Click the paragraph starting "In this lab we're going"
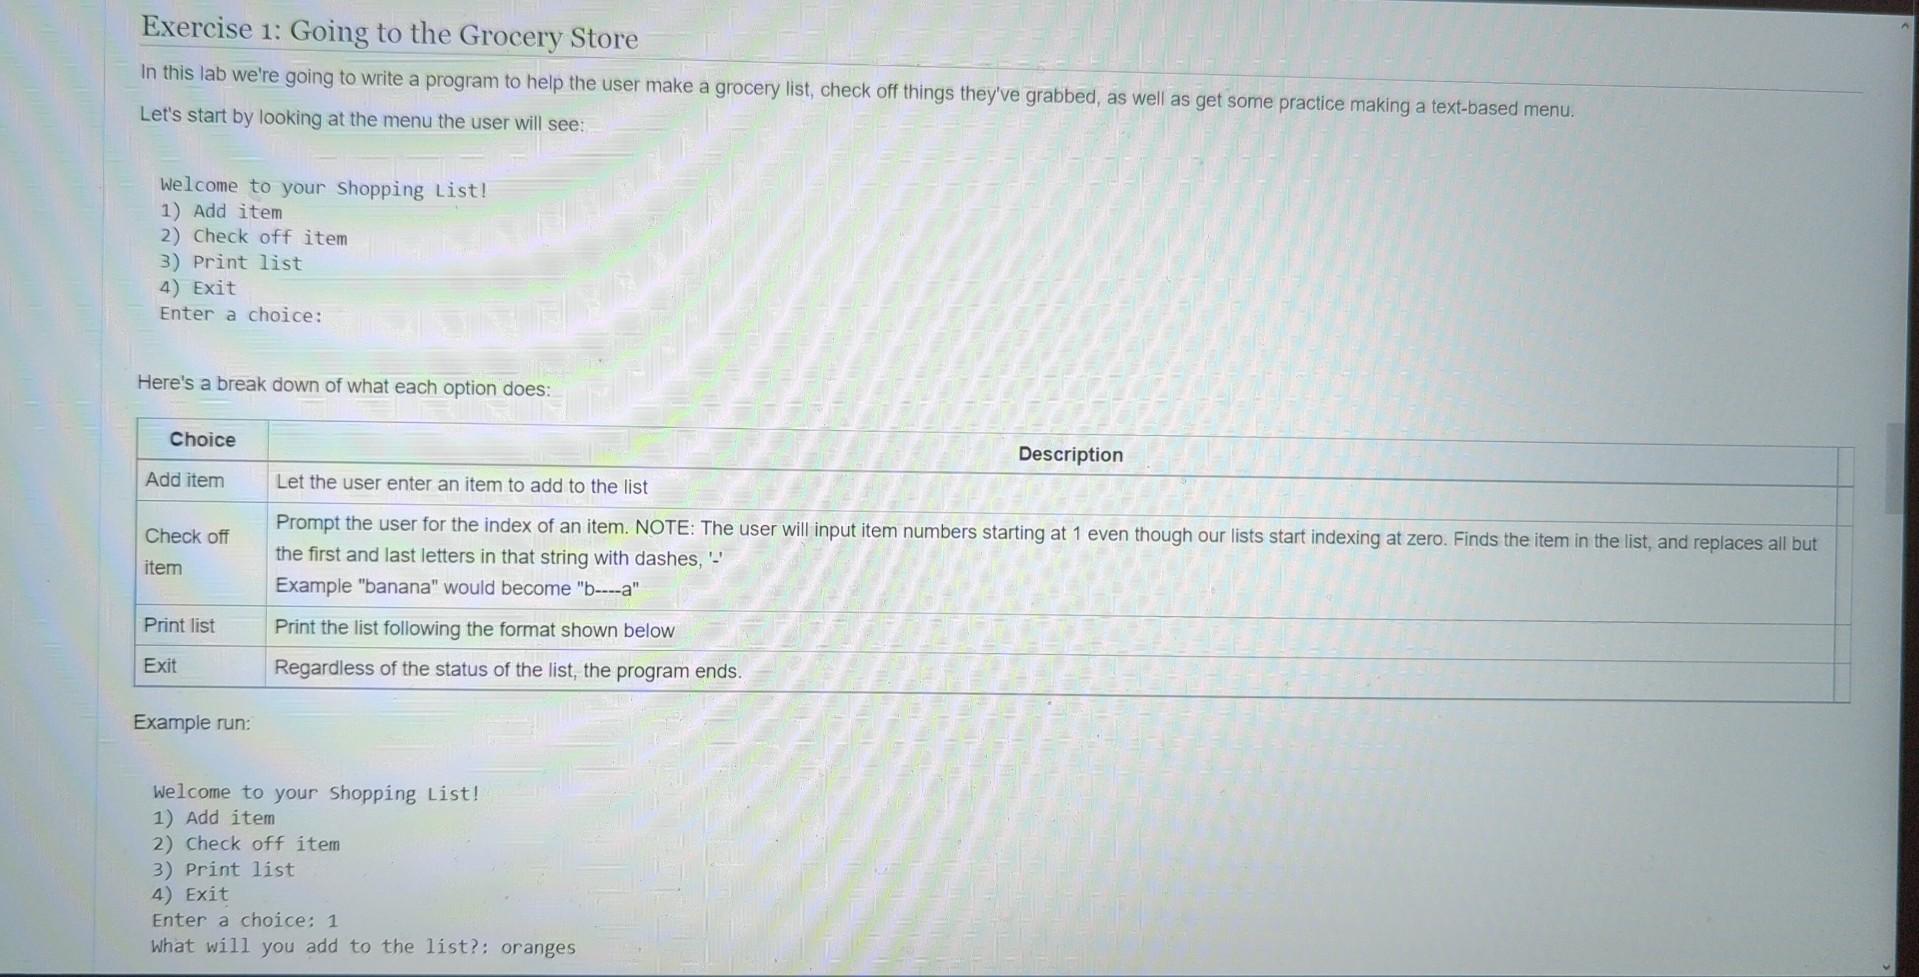 [857, 90]
